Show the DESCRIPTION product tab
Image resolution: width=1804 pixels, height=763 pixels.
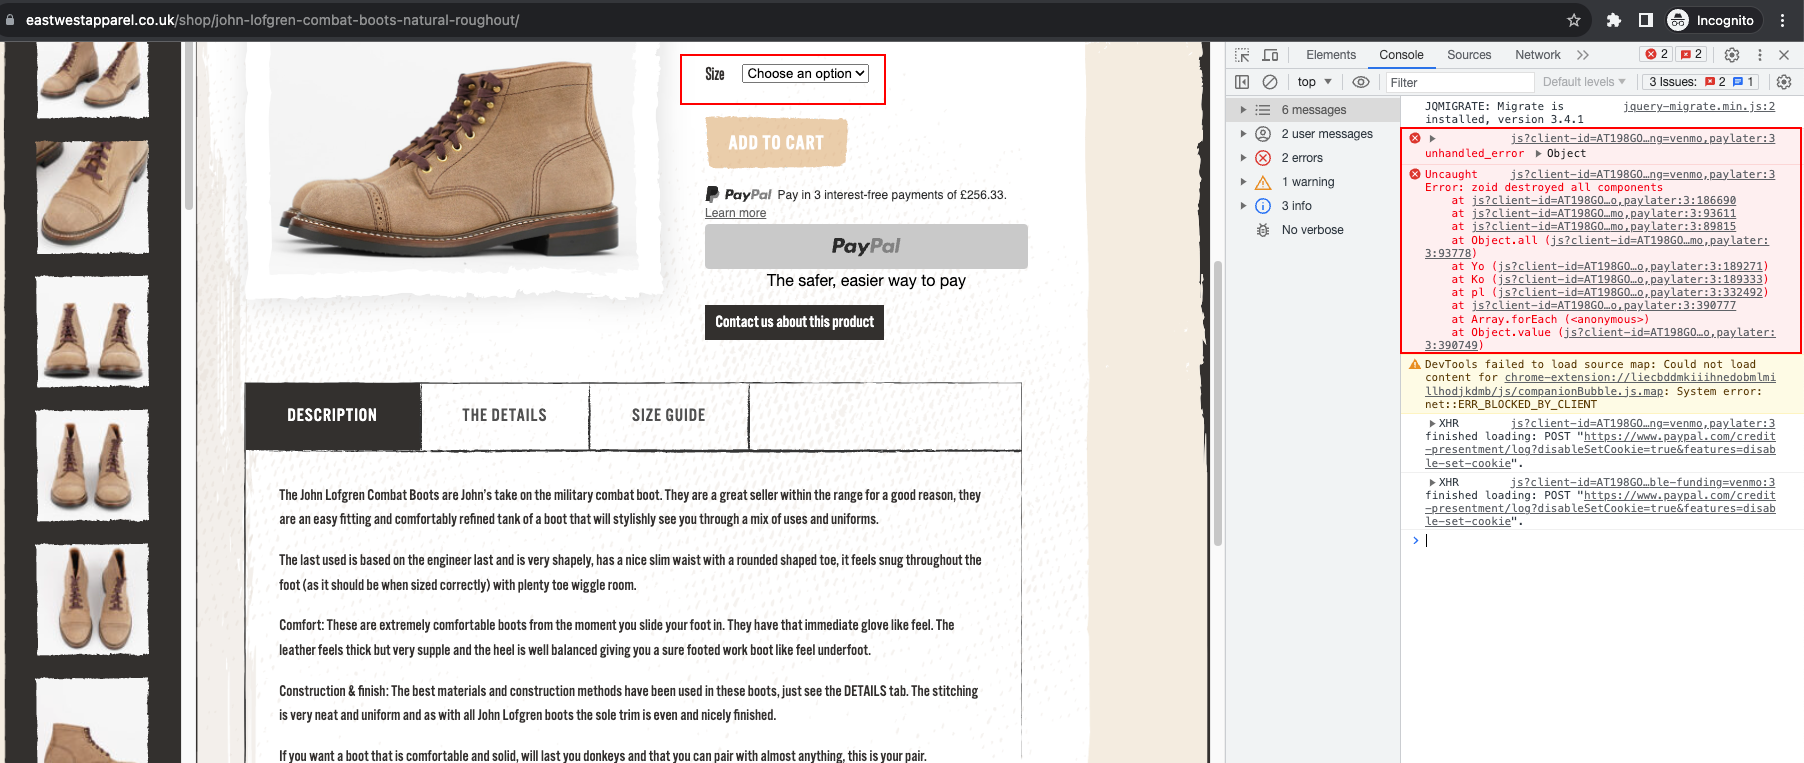(x=332, y=416)
